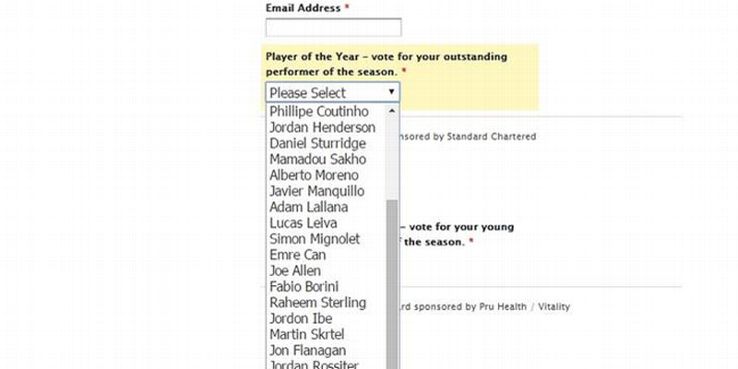This screenshot has height=369, width=738.
Task: Click the dropdown arrow beside Please Select
Action: pyautogui.click(x=391, y=92)
